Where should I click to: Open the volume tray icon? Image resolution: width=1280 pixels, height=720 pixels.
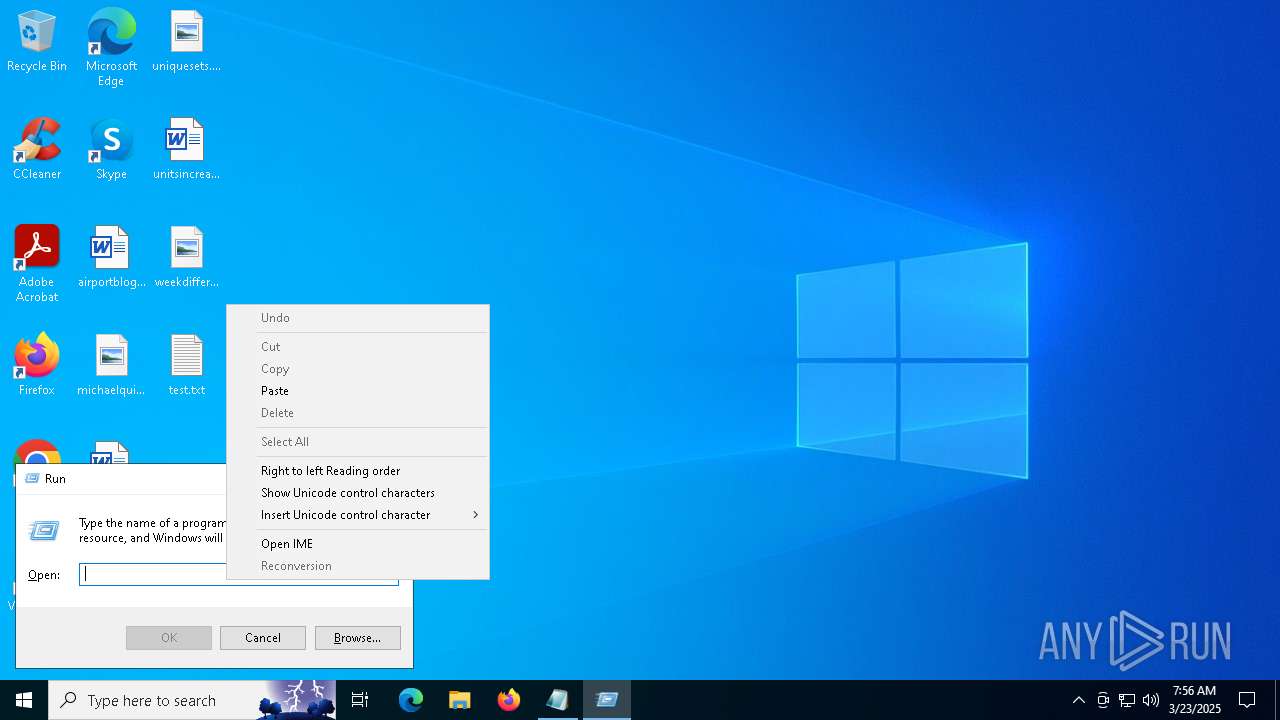pos(1151,700)
